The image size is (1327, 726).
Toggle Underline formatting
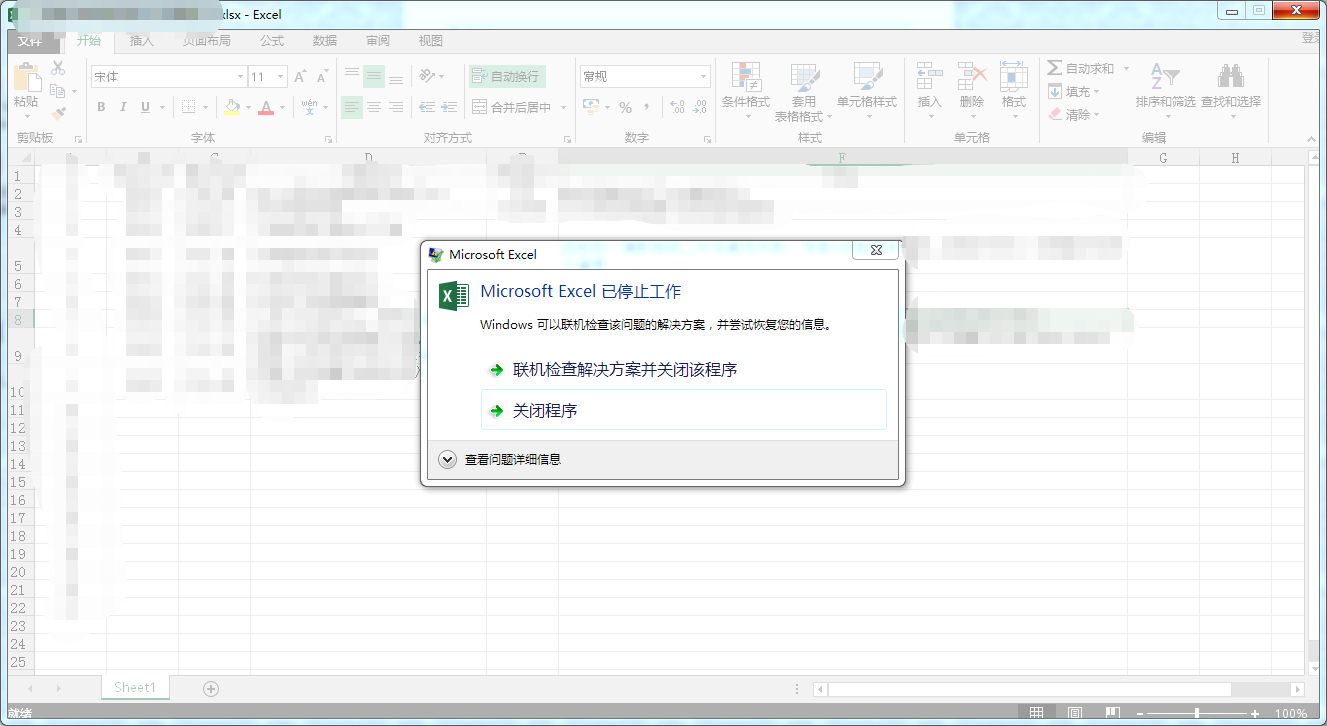[146, 107]
